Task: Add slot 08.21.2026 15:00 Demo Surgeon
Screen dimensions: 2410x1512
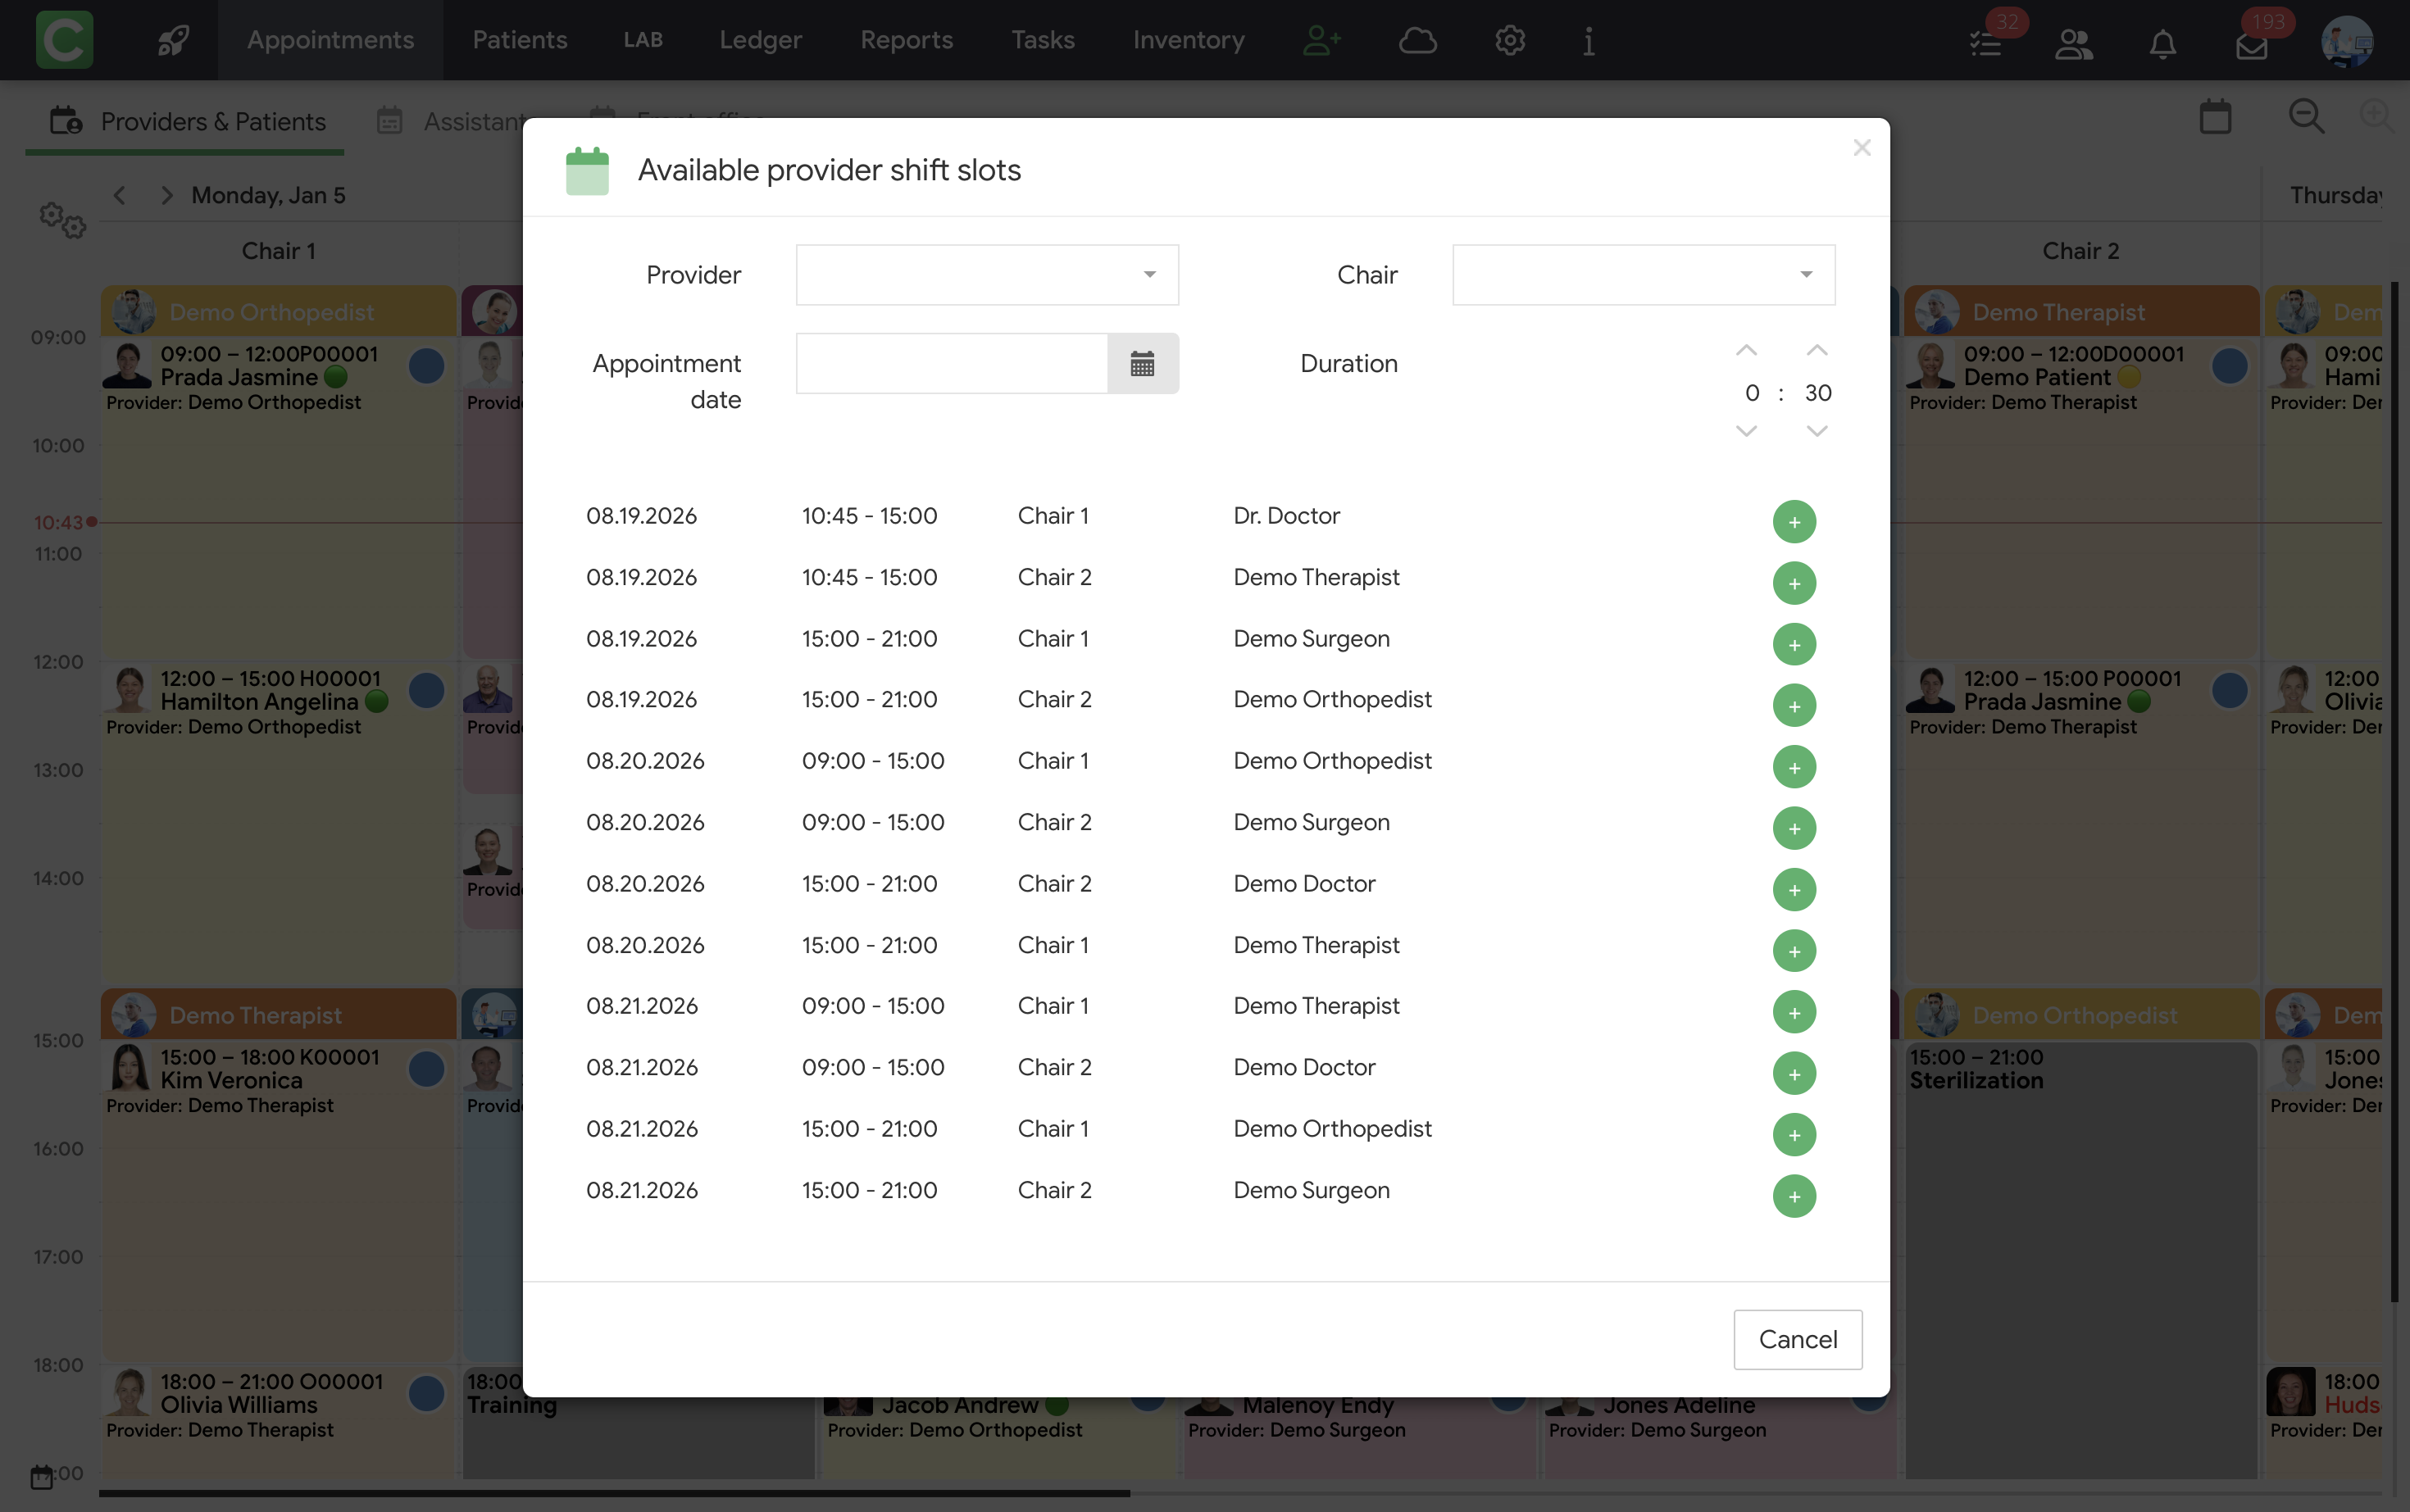Action: [1794, 1196]
